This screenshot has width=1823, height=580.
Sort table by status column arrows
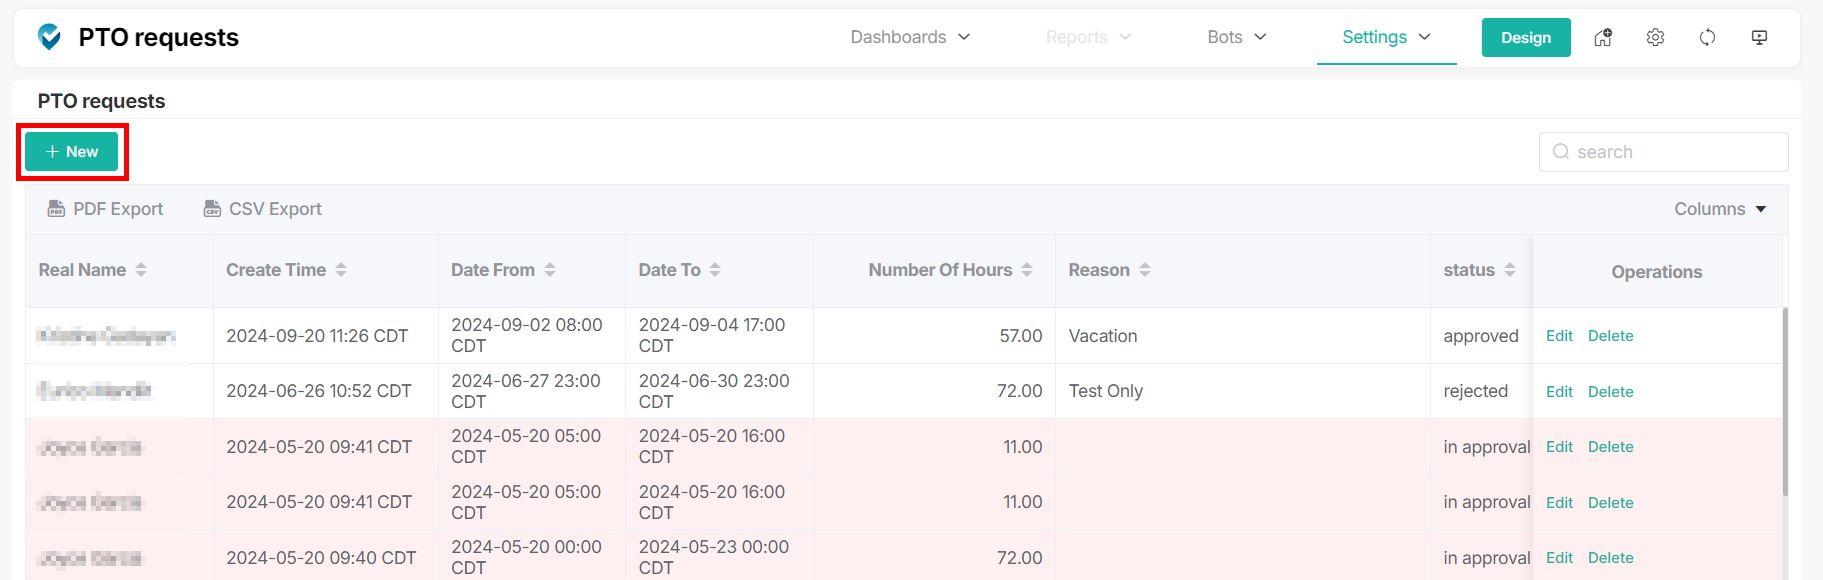tap(1510, 270)
